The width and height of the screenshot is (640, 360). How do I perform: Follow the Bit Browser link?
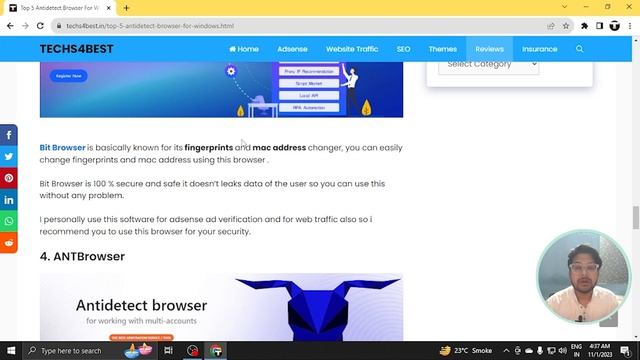tap(62, 147)
